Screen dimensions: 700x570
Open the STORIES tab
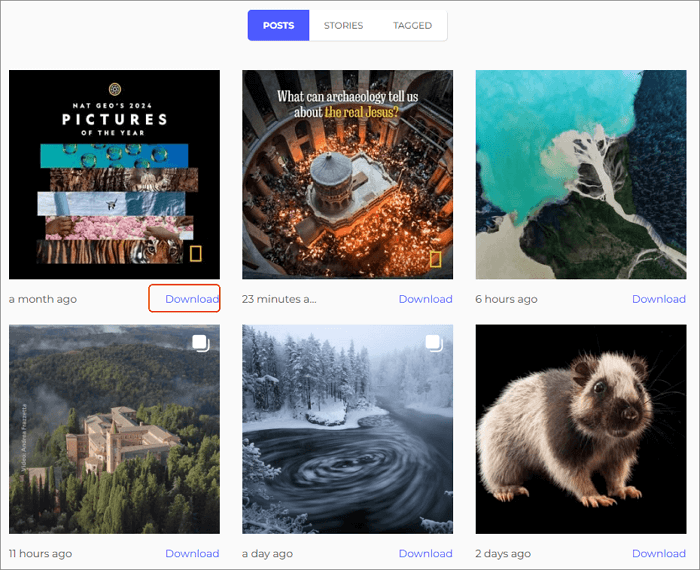tap(343, 25)
